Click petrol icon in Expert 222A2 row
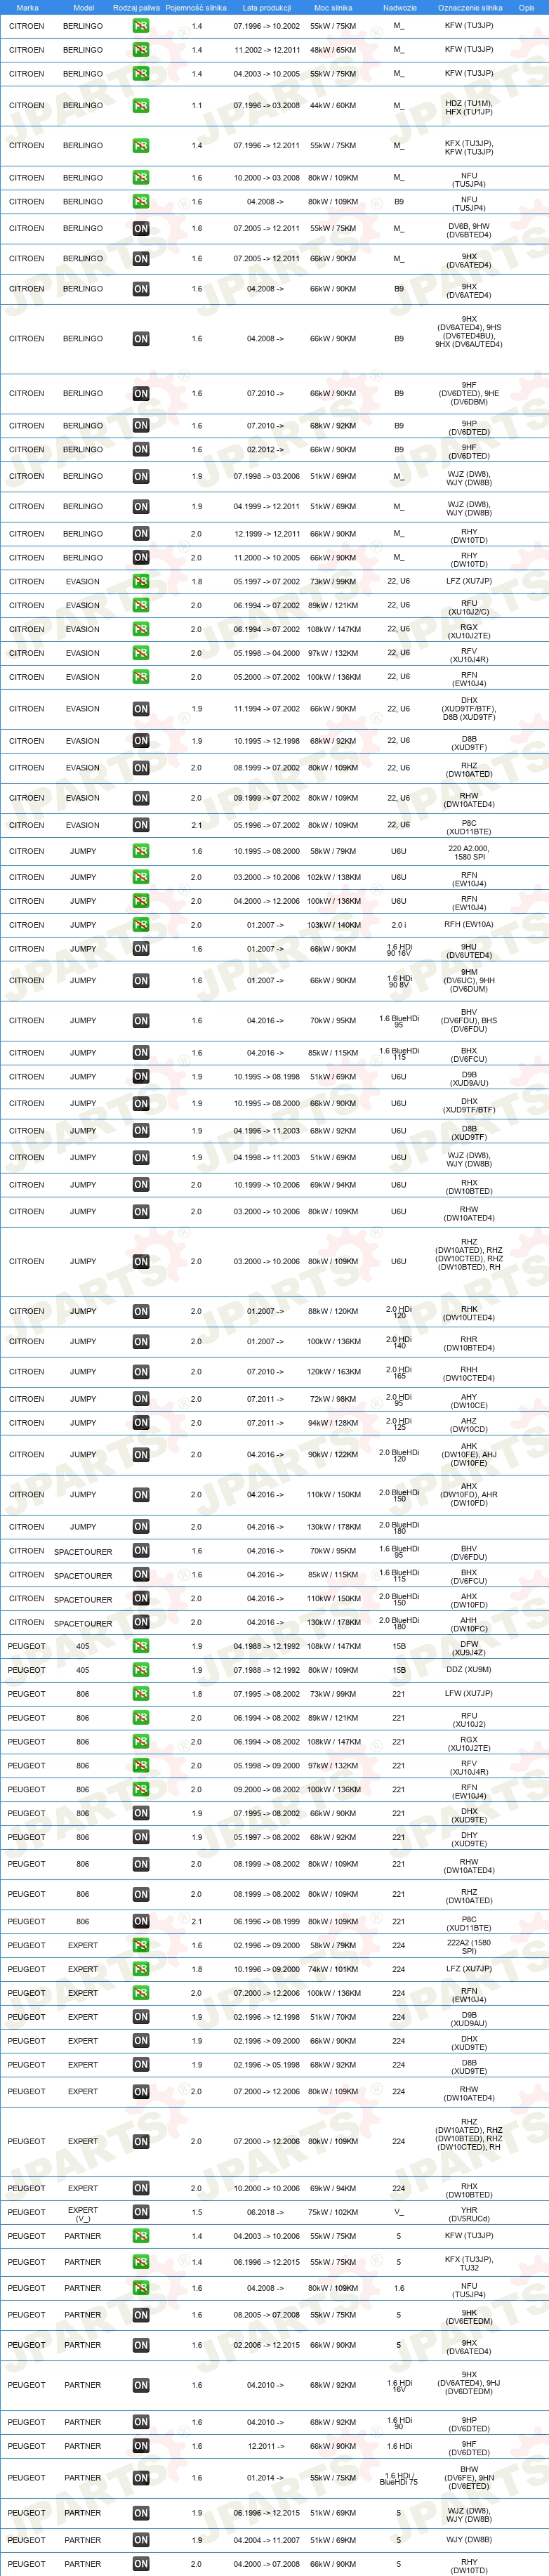This screenshot has height=2576, width=549. pyautogui.click(x=141, y=1947)
